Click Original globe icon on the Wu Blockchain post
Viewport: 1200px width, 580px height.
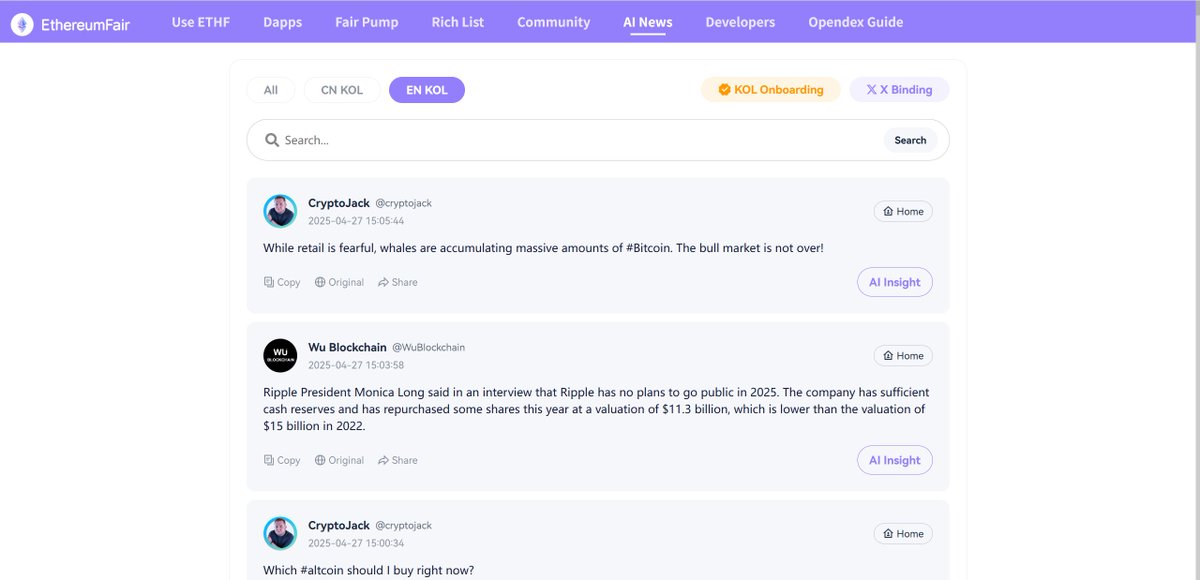coord(320,460)
